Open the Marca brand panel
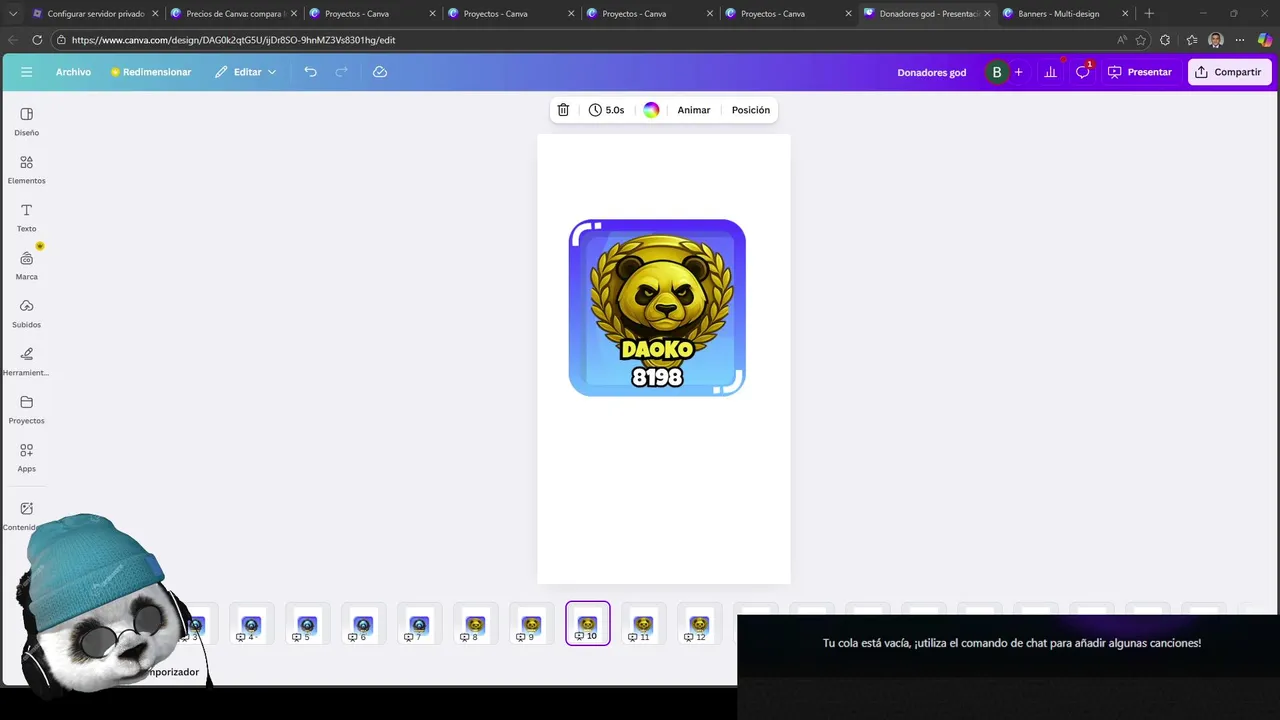This screenshot has width=1280, height=720. 27,266
